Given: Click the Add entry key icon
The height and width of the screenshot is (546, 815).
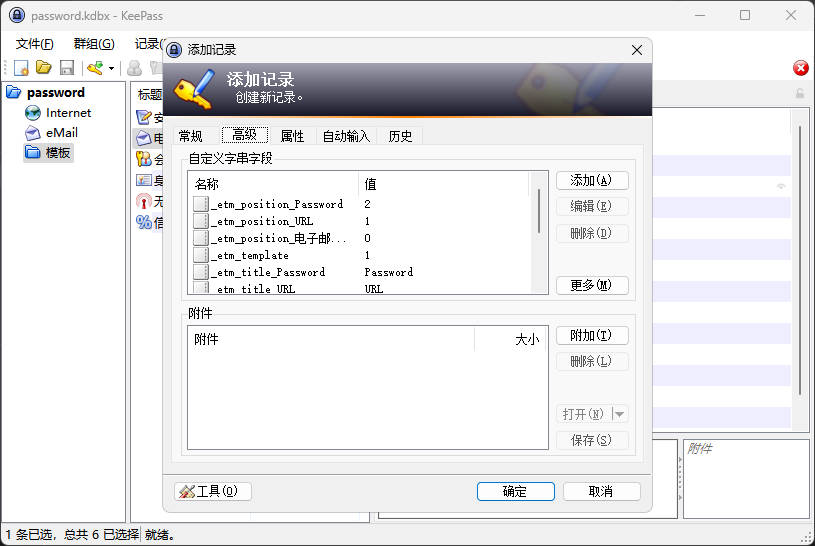Looking at the screenshot, I should pos(95,68).
